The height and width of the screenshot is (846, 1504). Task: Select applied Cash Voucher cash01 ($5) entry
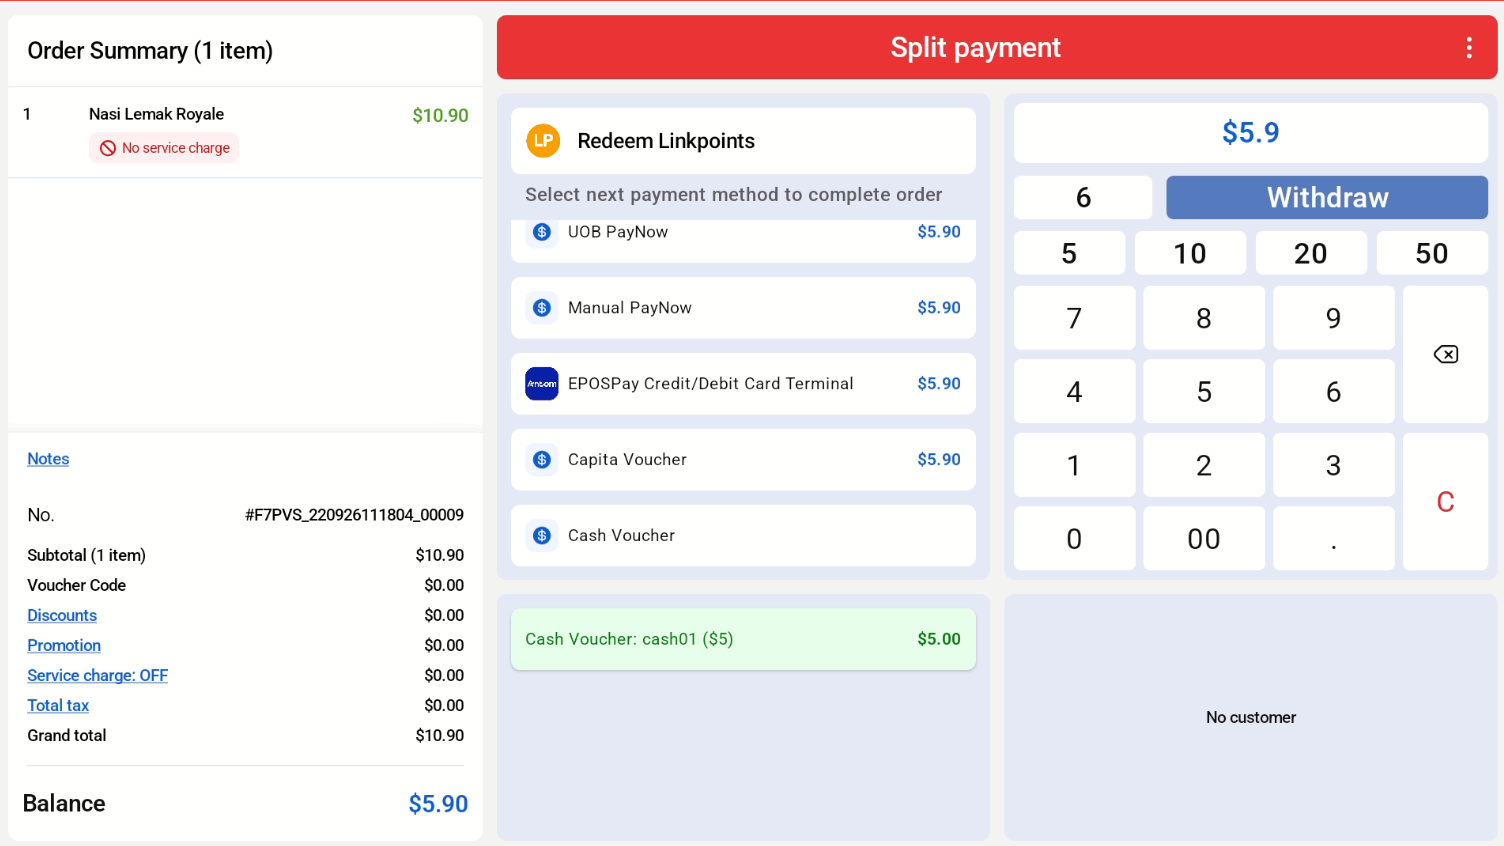tap(743, 639)
